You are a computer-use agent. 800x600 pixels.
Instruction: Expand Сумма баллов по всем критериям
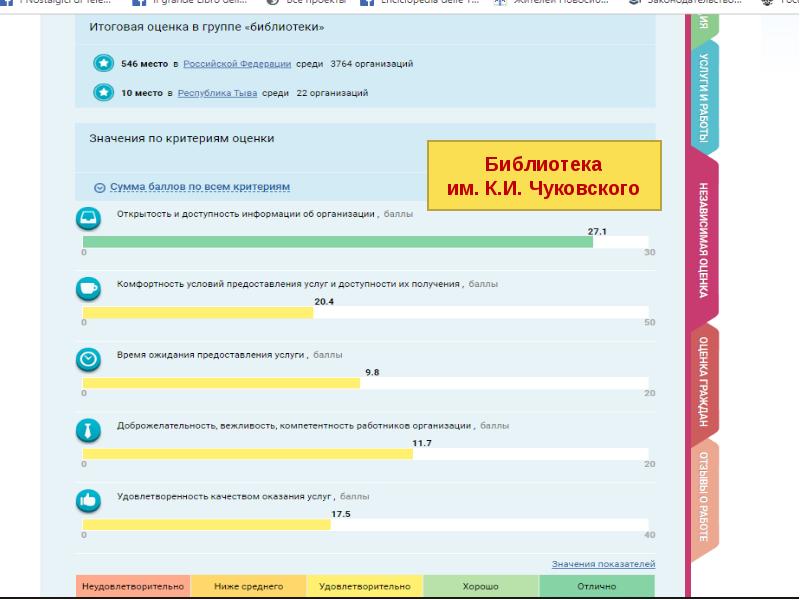192,187
